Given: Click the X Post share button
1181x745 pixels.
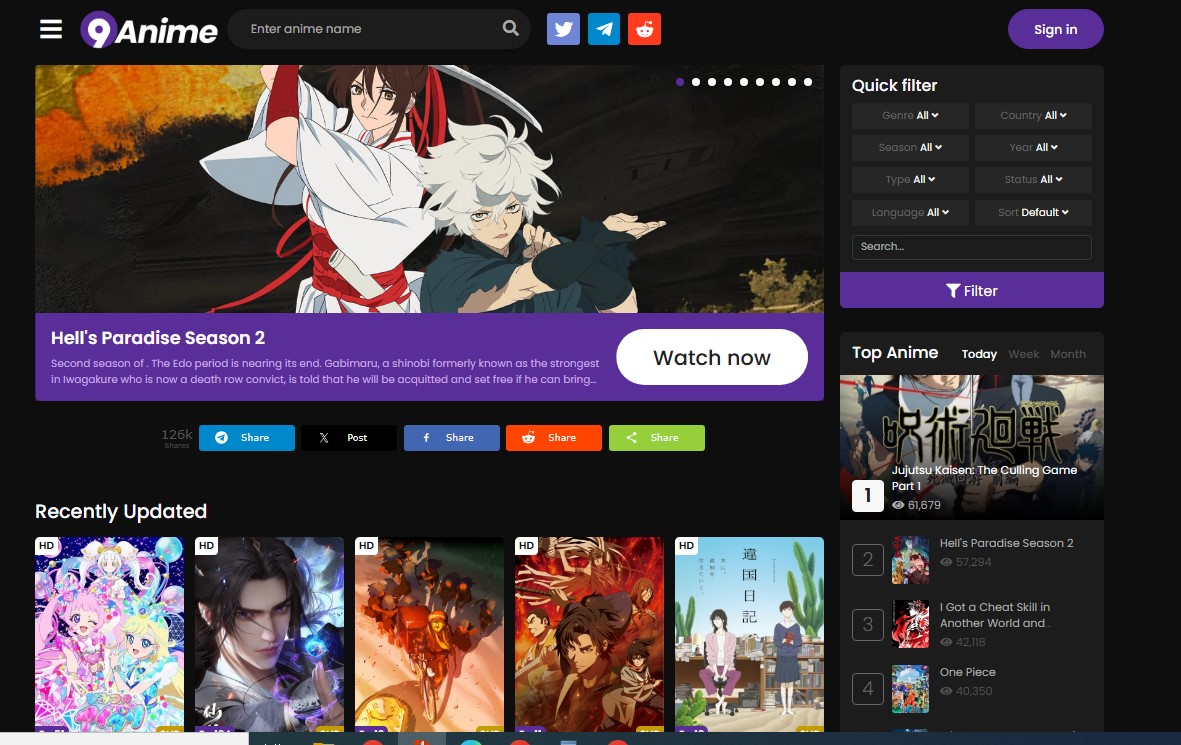Looking at the screenshot, I should (349, 438).
